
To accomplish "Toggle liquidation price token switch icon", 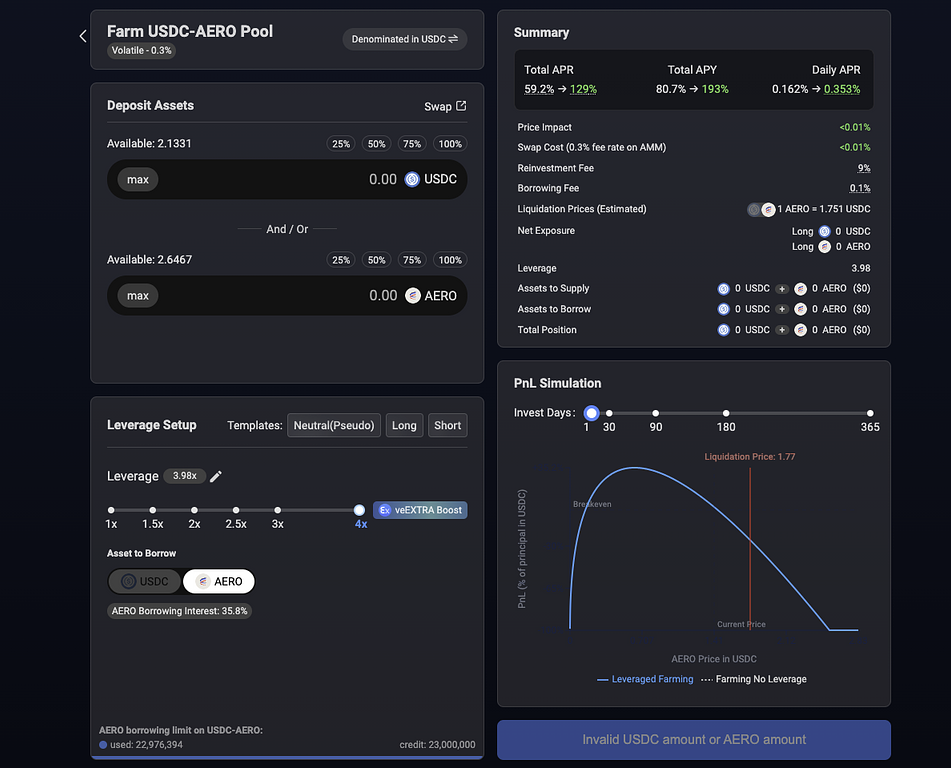I will (x=761, y=210).
